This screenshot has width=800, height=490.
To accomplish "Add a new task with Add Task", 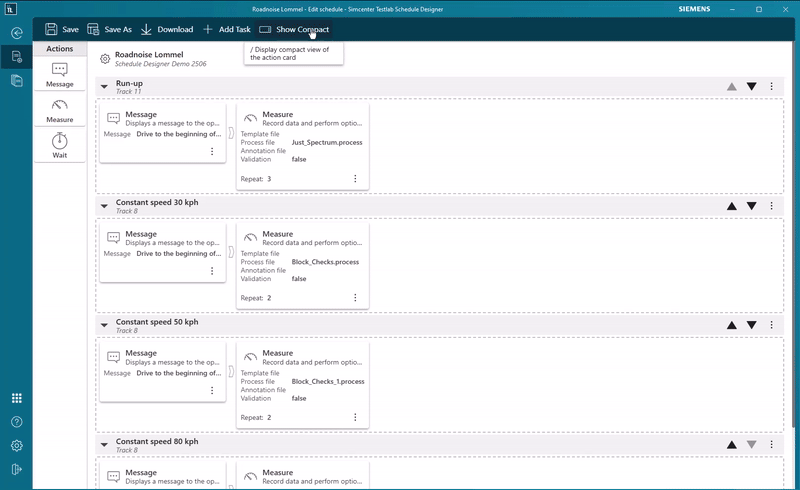I will 227,29.
